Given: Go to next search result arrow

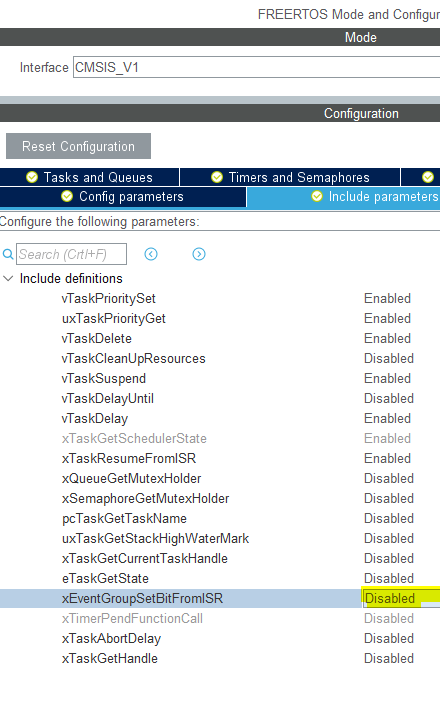Looking at the screenshot, I should [199, 254].
